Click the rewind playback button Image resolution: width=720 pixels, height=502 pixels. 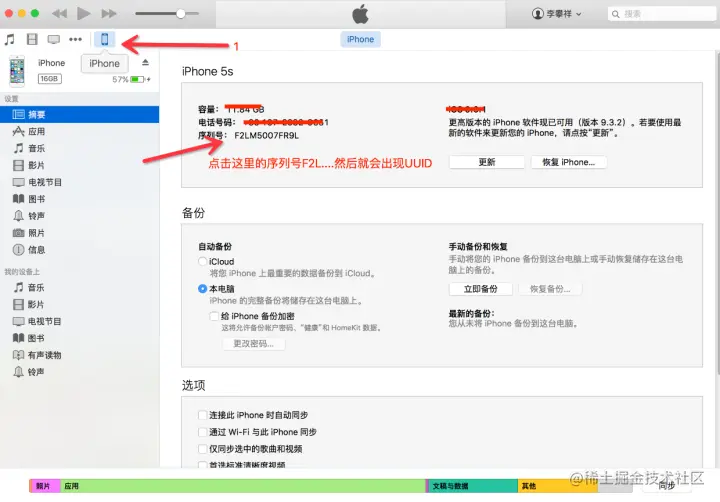click(60, 13)
